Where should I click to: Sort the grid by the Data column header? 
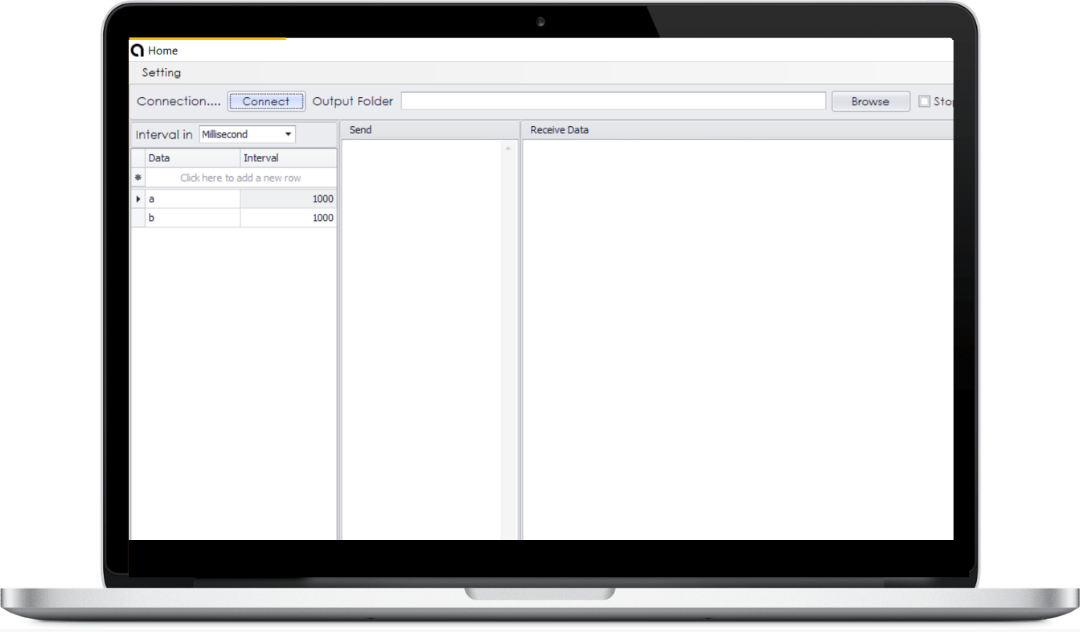(x=192, y=158)
